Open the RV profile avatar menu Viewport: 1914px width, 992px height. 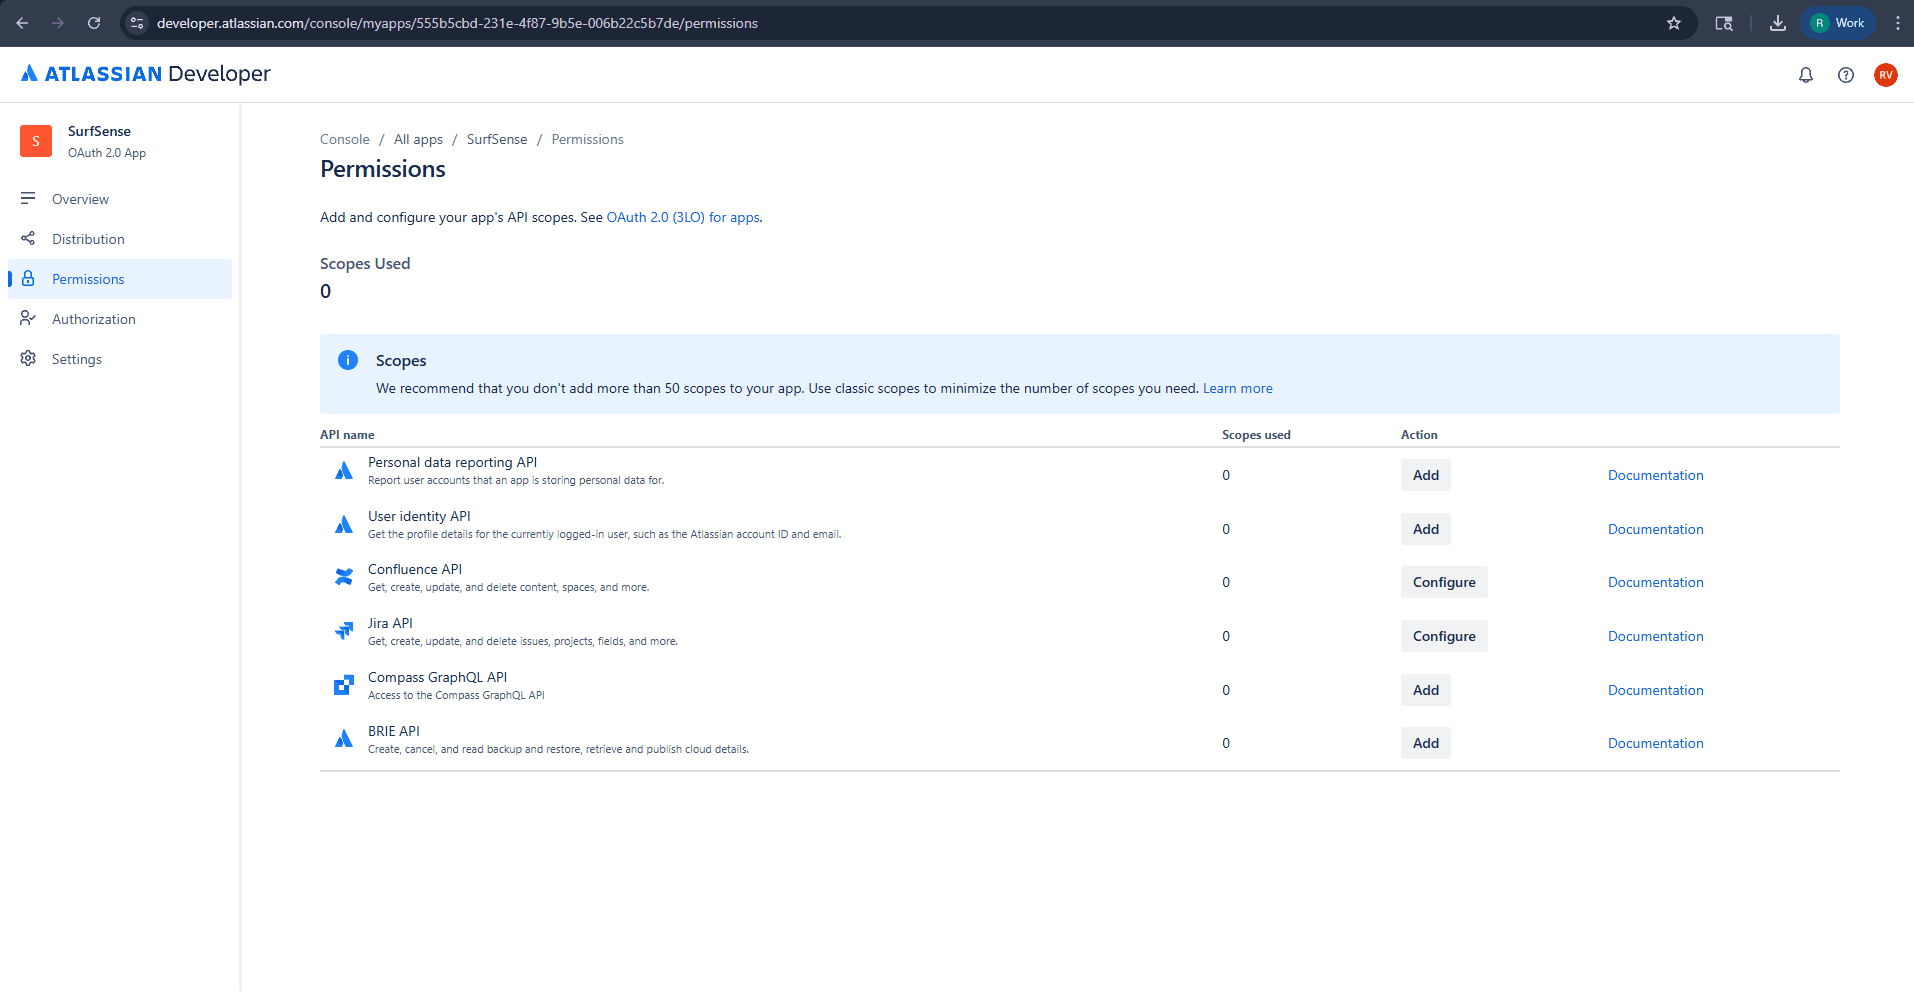tap(1886, 74)
